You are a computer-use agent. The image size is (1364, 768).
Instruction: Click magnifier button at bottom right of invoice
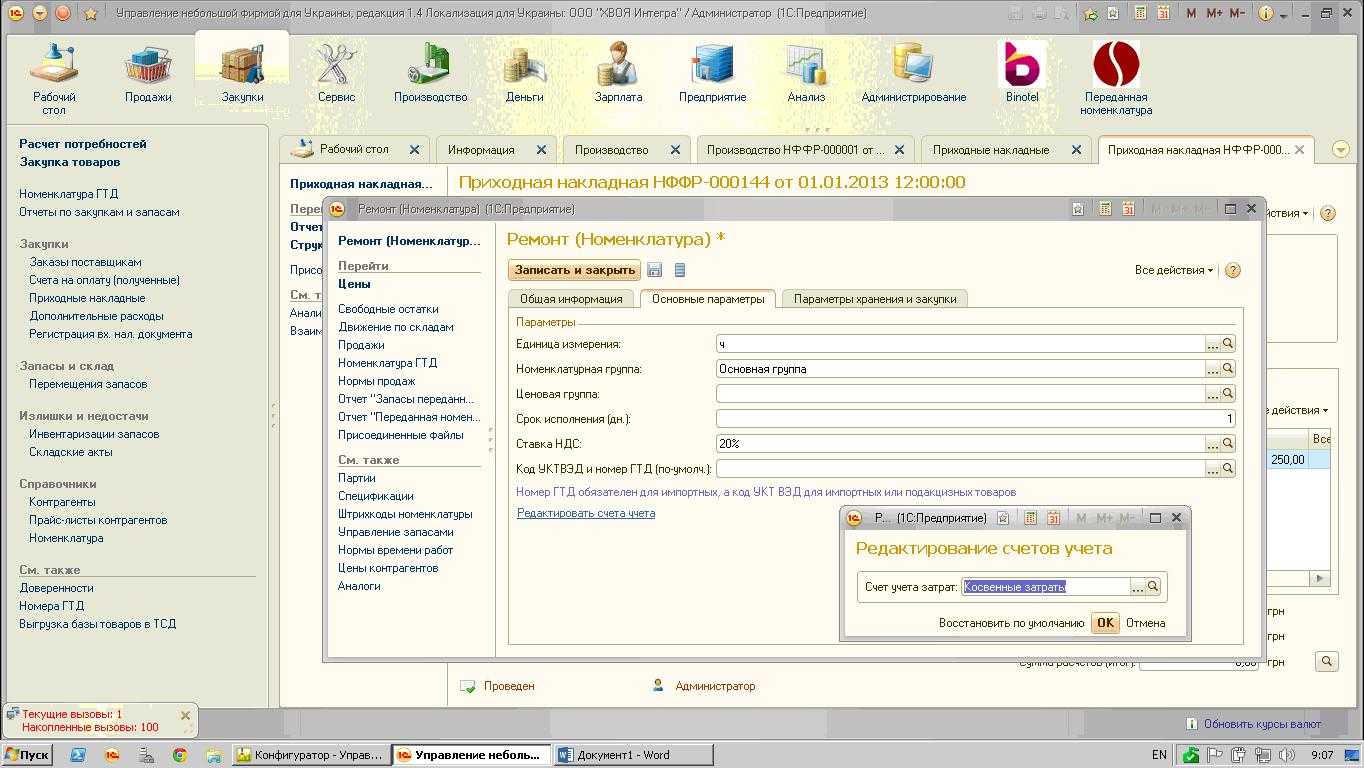pos(1326,661)
